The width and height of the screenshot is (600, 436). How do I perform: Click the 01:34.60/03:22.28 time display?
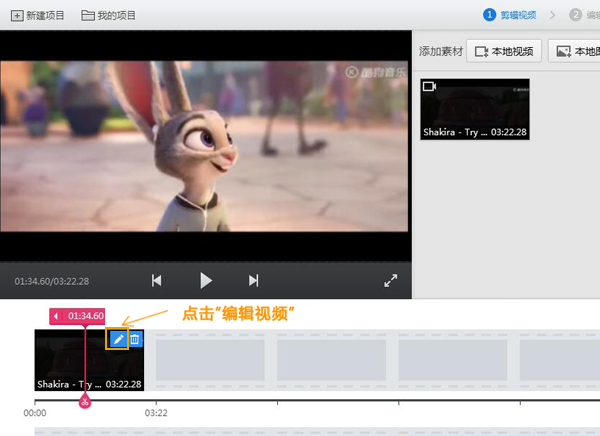(52, 281)
